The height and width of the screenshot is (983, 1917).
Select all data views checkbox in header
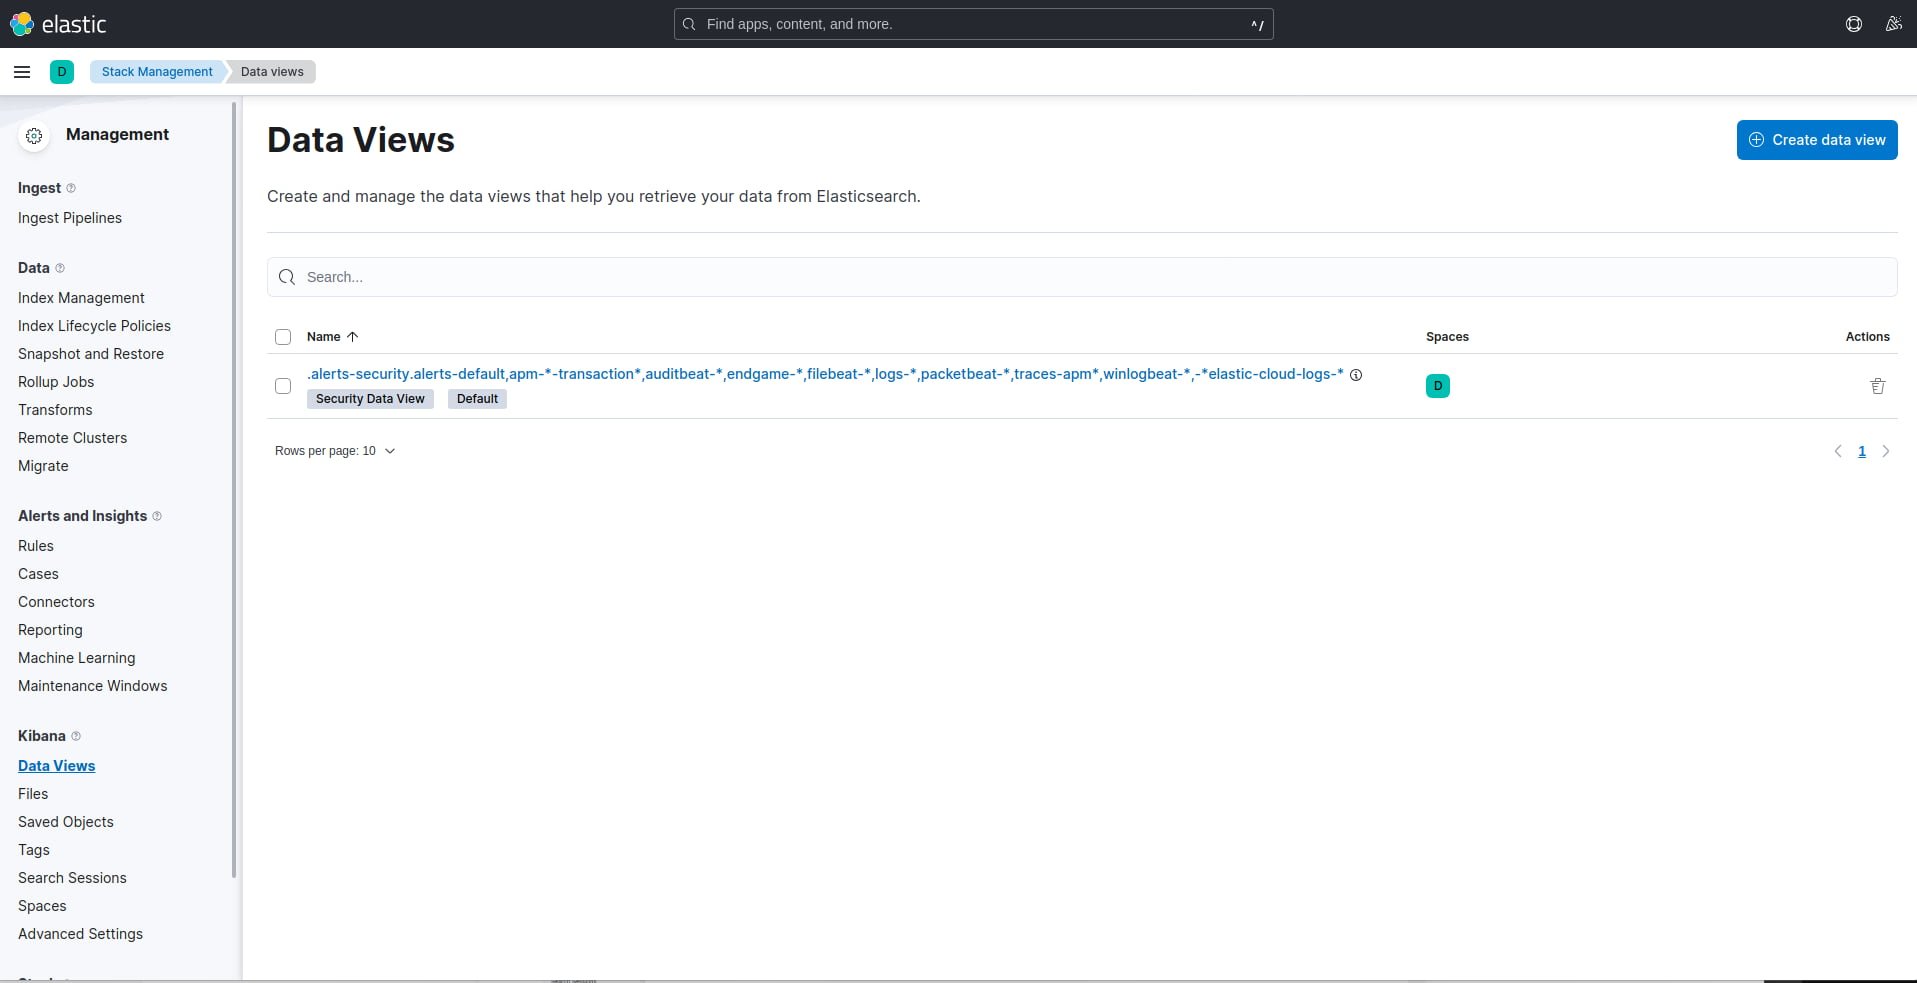282,337
